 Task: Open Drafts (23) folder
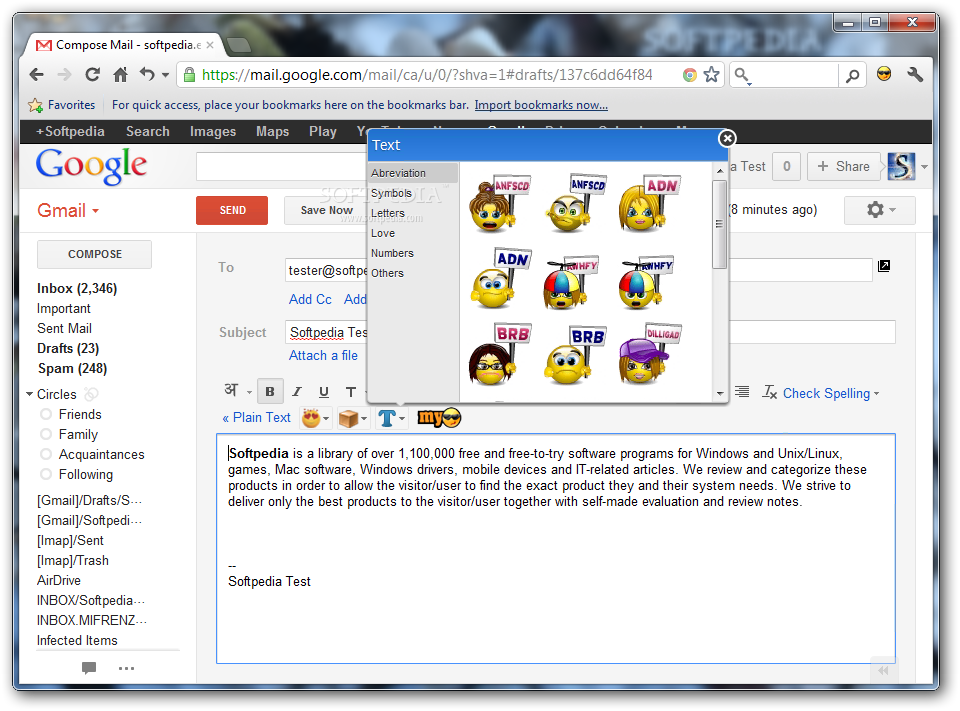[67, 348]
